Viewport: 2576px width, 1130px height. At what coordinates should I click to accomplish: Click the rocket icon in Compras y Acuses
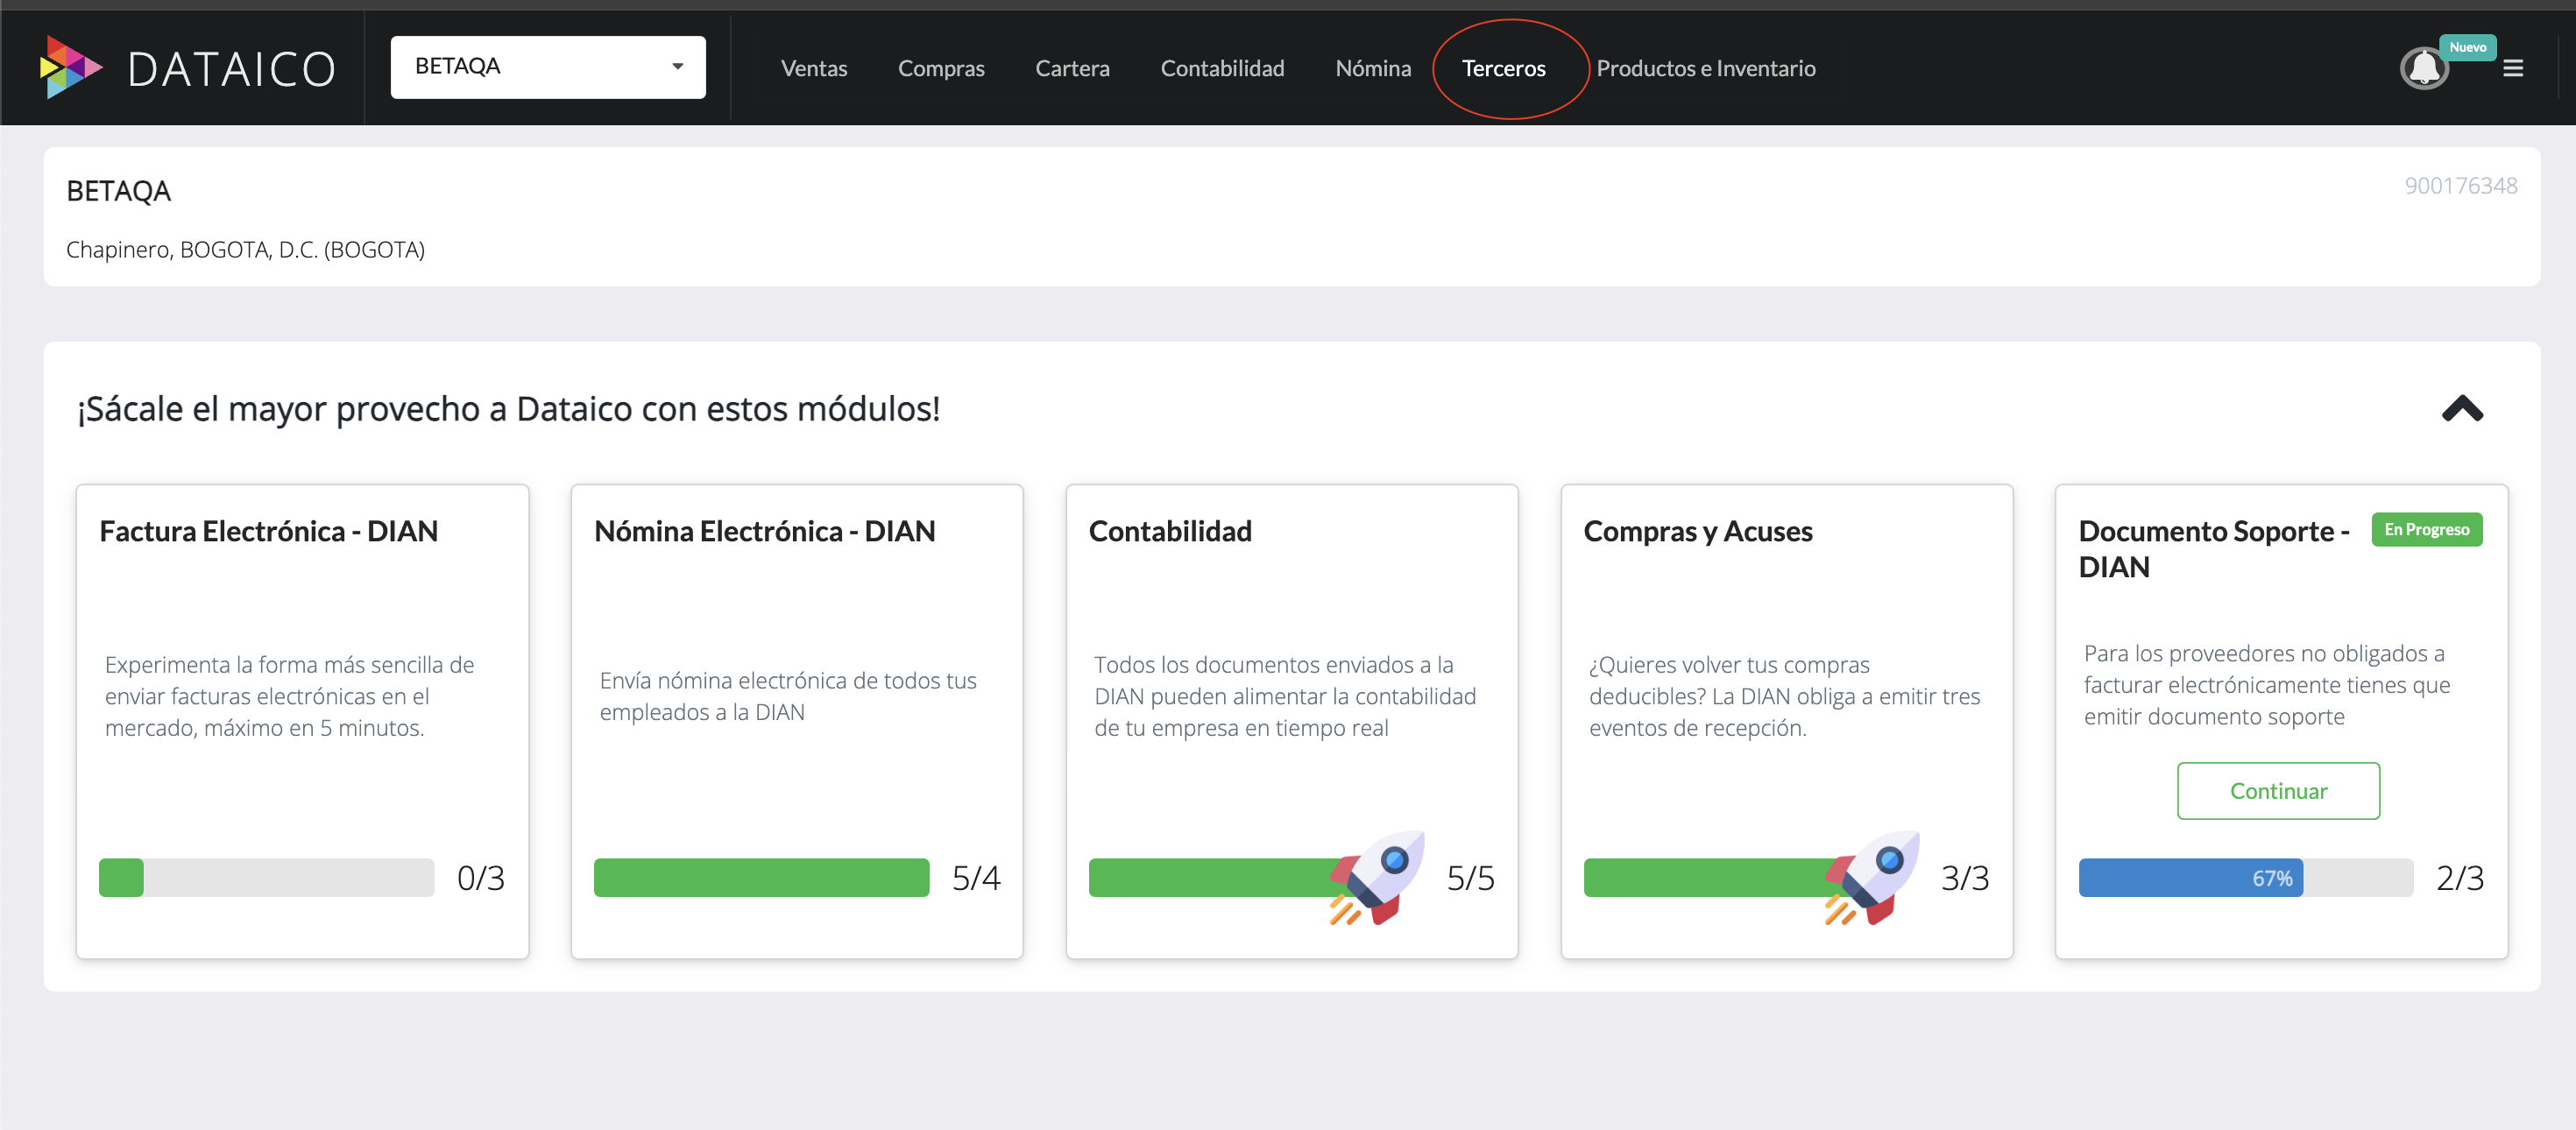[1872, 877]
